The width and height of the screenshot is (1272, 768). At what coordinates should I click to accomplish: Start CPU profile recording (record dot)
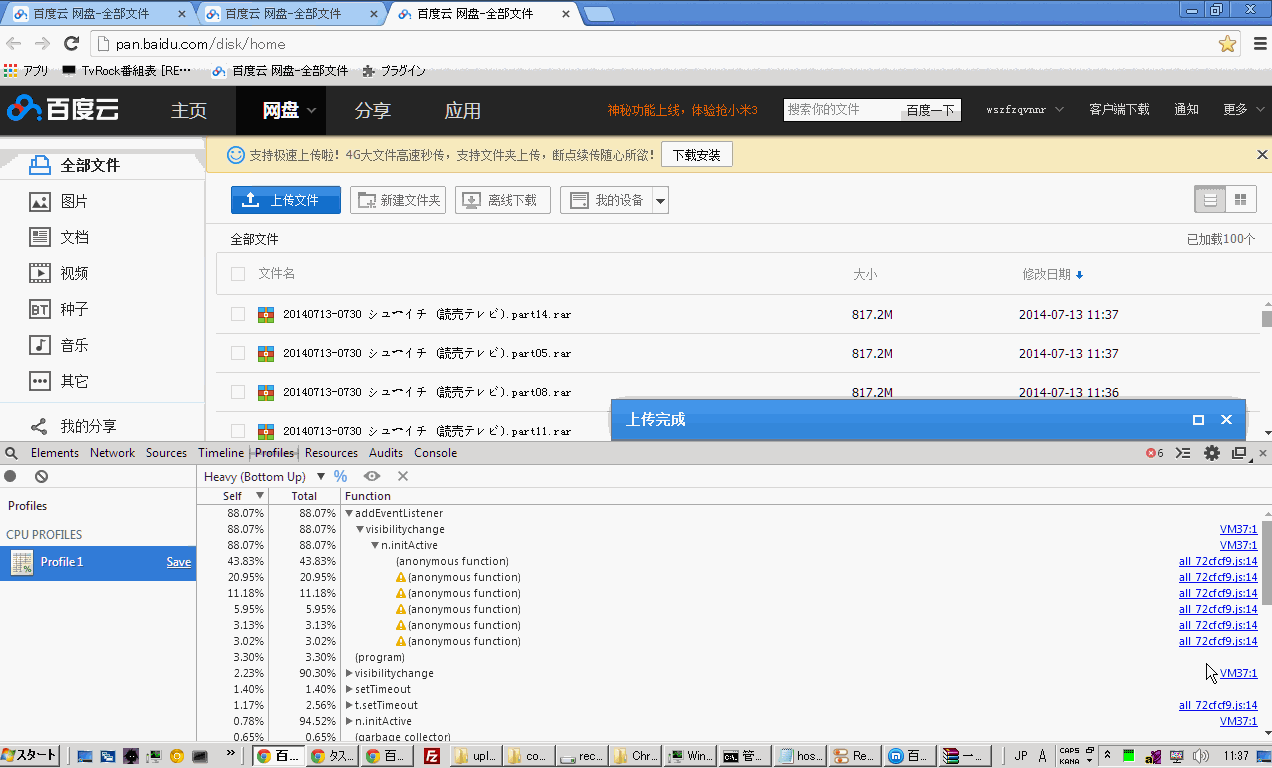[10, 477]
